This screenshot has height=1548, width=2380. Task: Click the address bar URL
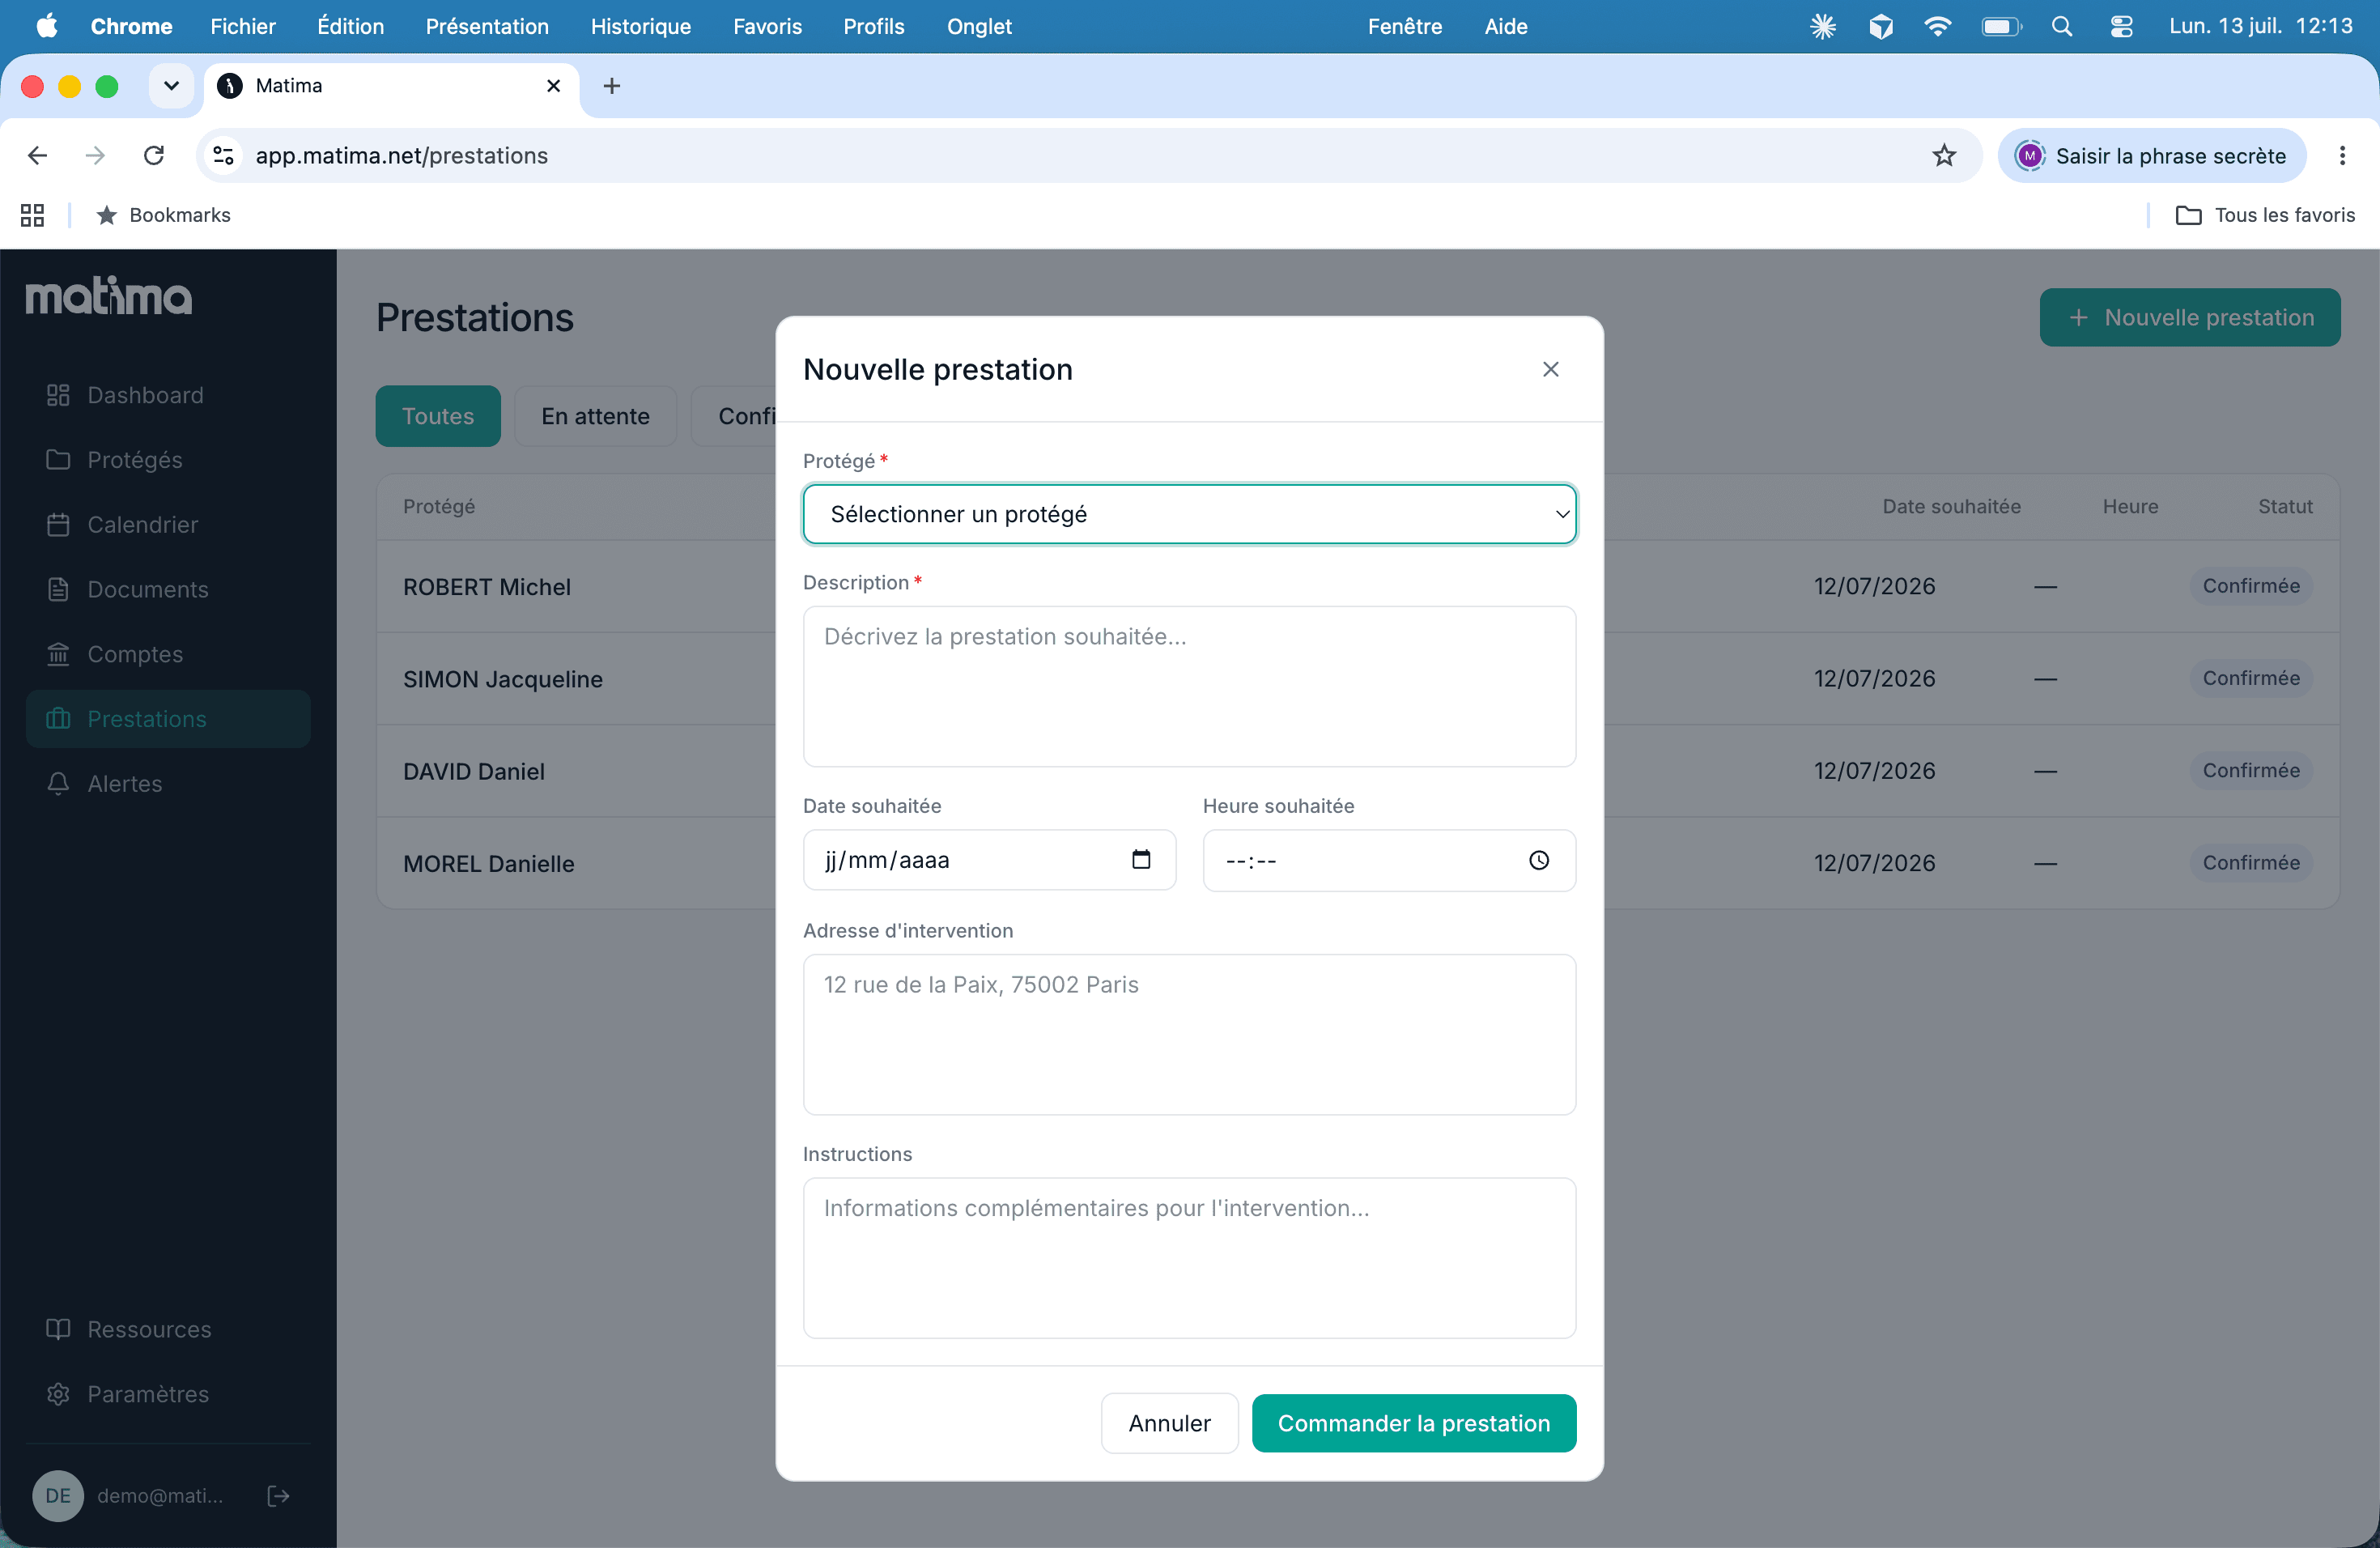401,155
